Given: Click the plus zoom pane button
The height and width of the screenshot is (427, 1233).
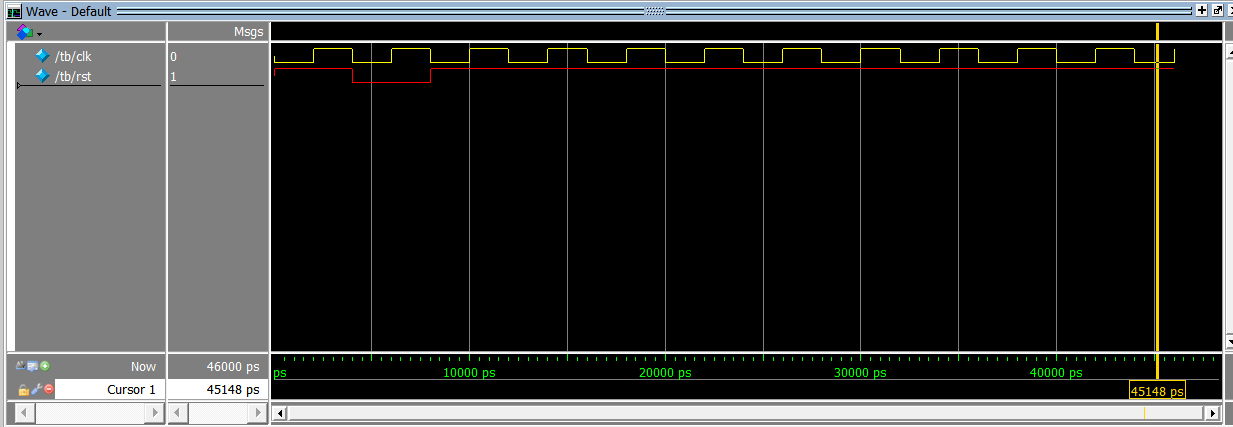Looking at the screenshot, I should (x=1202, y=10).
